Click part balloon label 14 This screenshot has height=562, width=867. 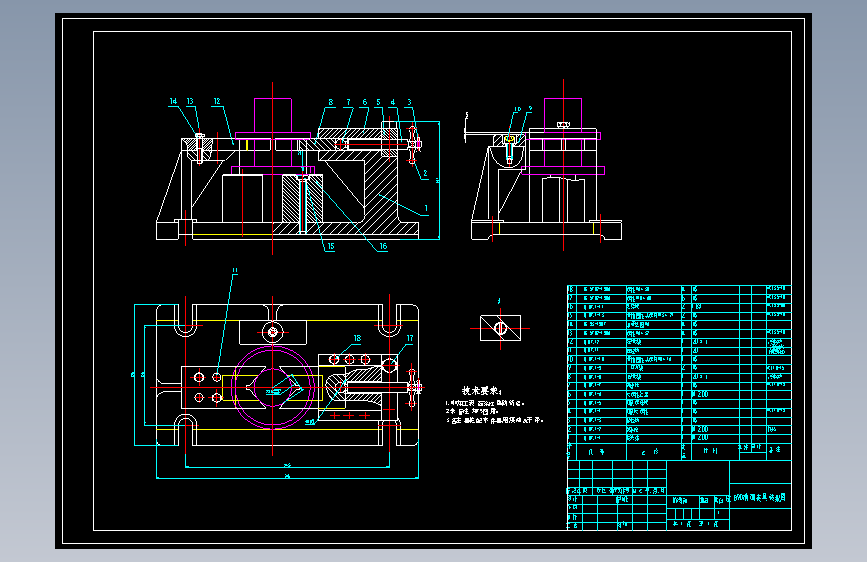coord(173,101)
